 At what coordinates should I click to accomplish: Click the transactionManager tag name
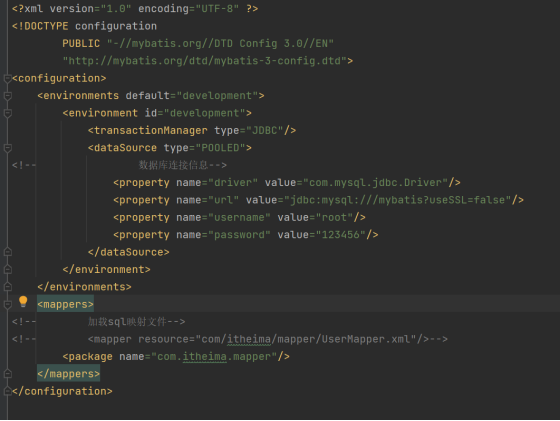[x=150, y=130]
